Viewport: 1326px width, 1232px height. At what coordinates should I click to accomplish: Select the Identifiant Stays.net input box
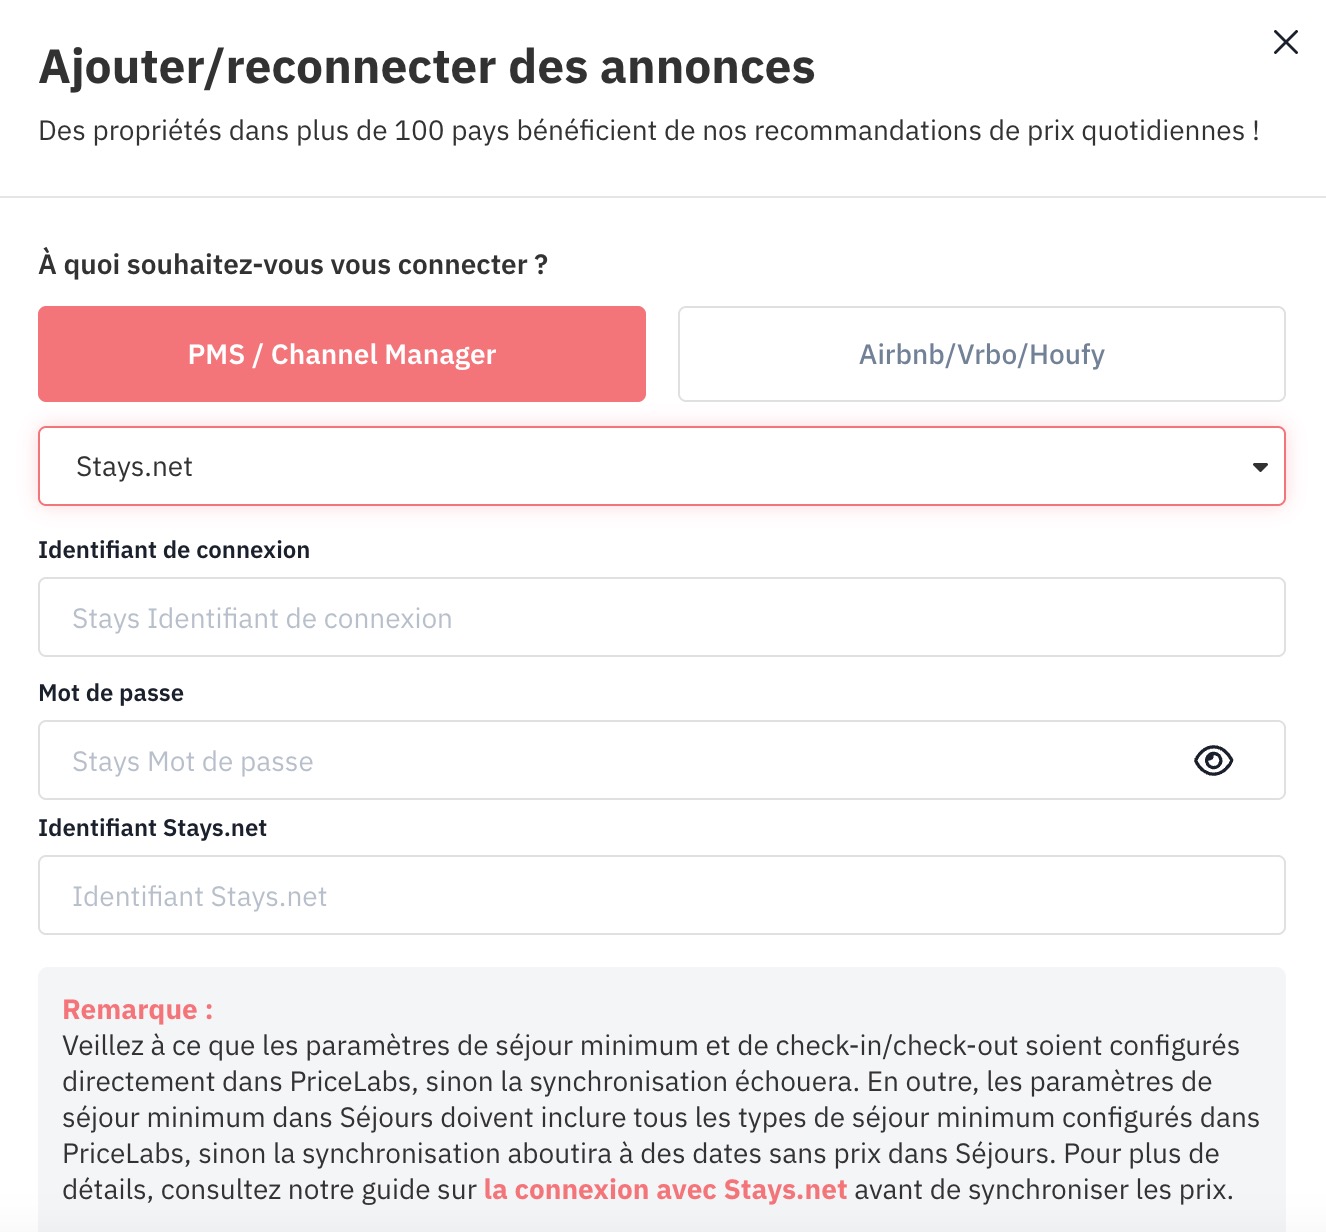click(662, 896)
